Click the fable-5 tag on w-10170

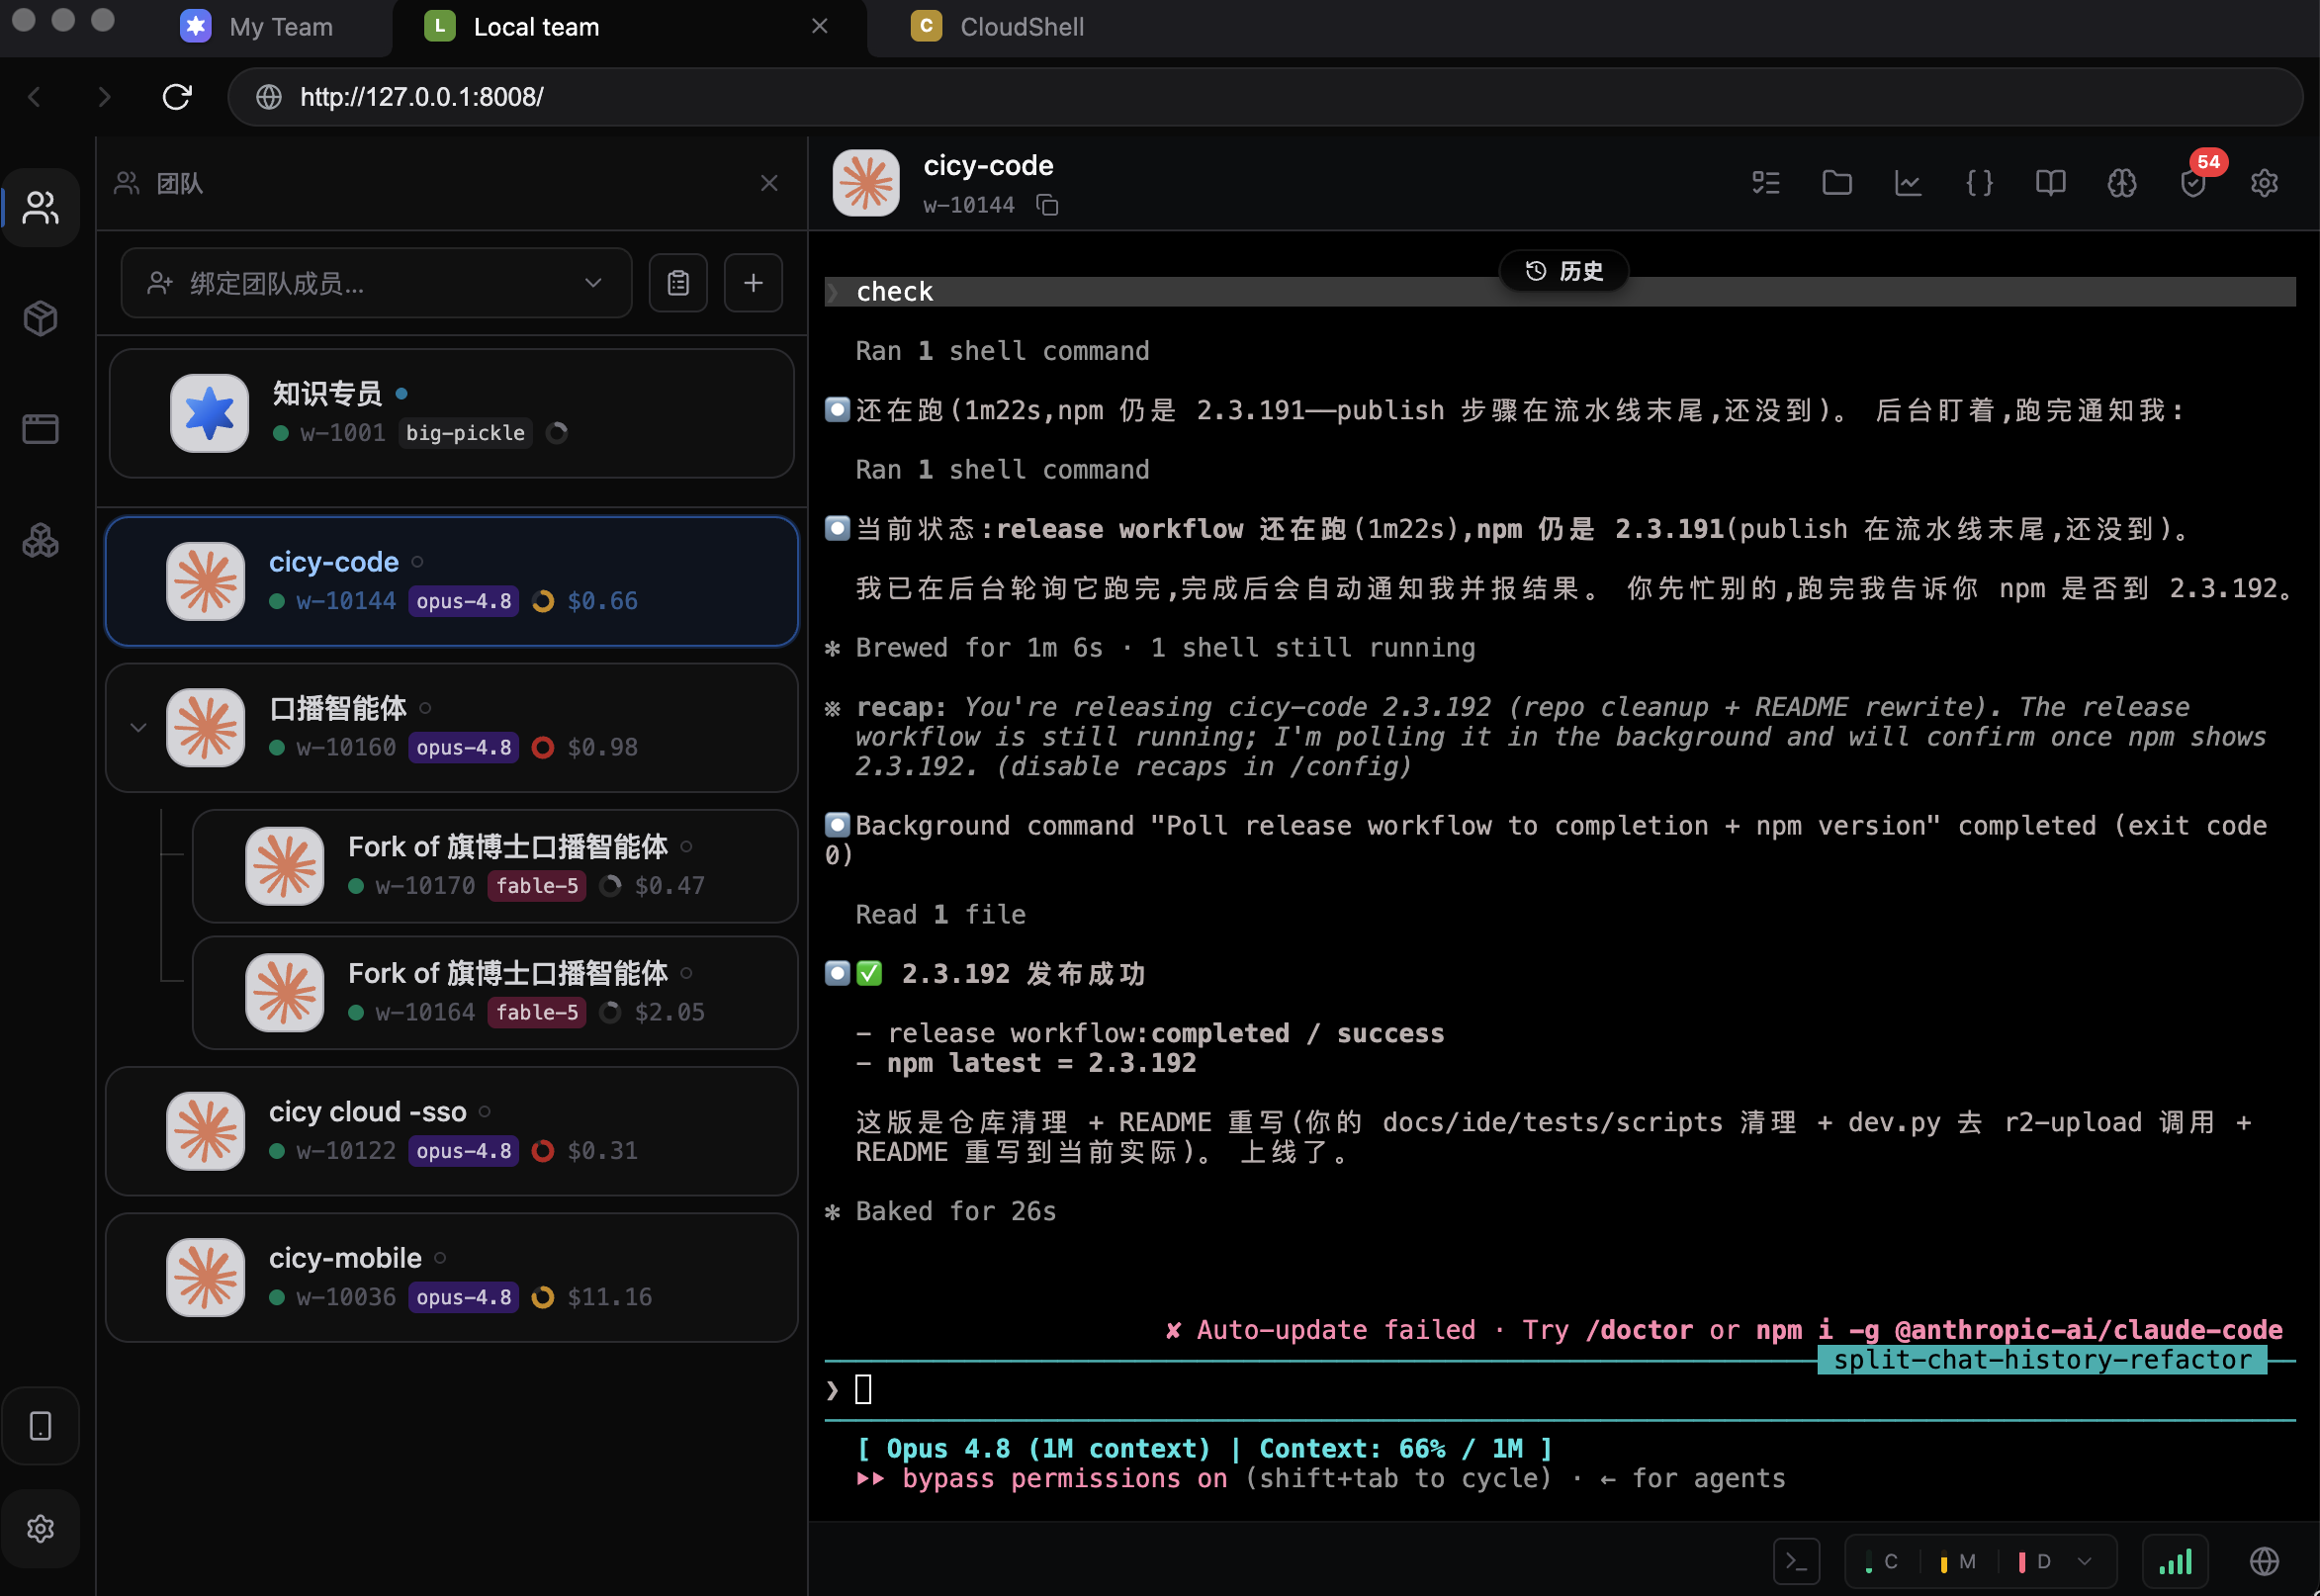click(x=536, y=886)
